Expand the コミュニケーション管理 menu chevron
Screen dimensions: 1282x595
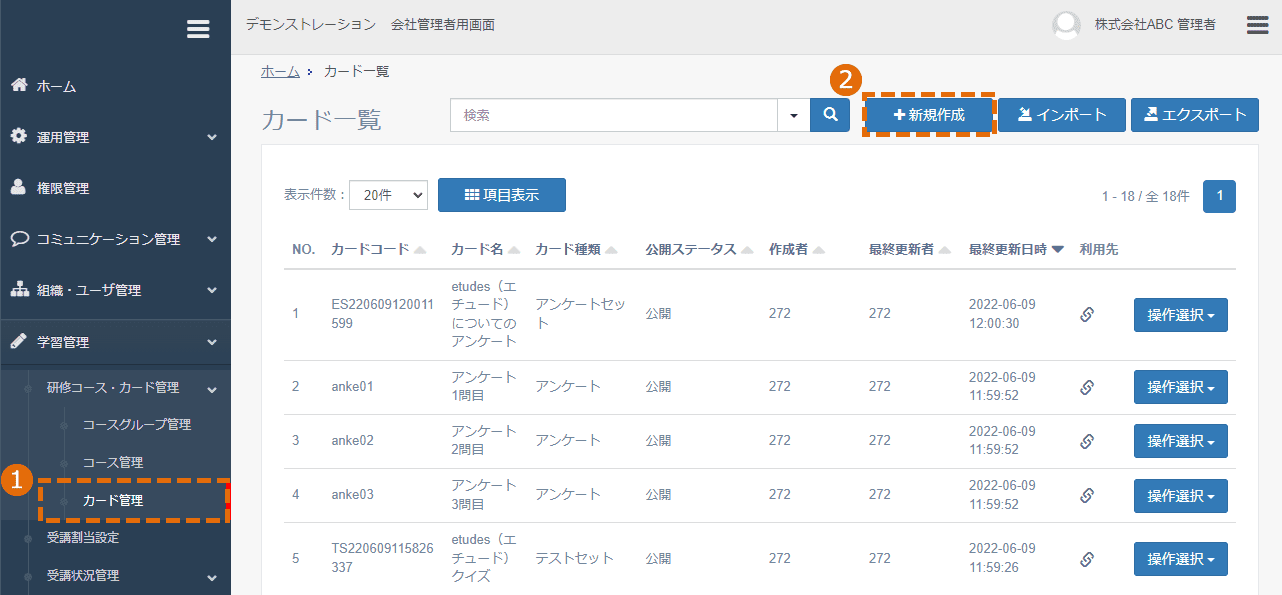[x=212, y=240]
